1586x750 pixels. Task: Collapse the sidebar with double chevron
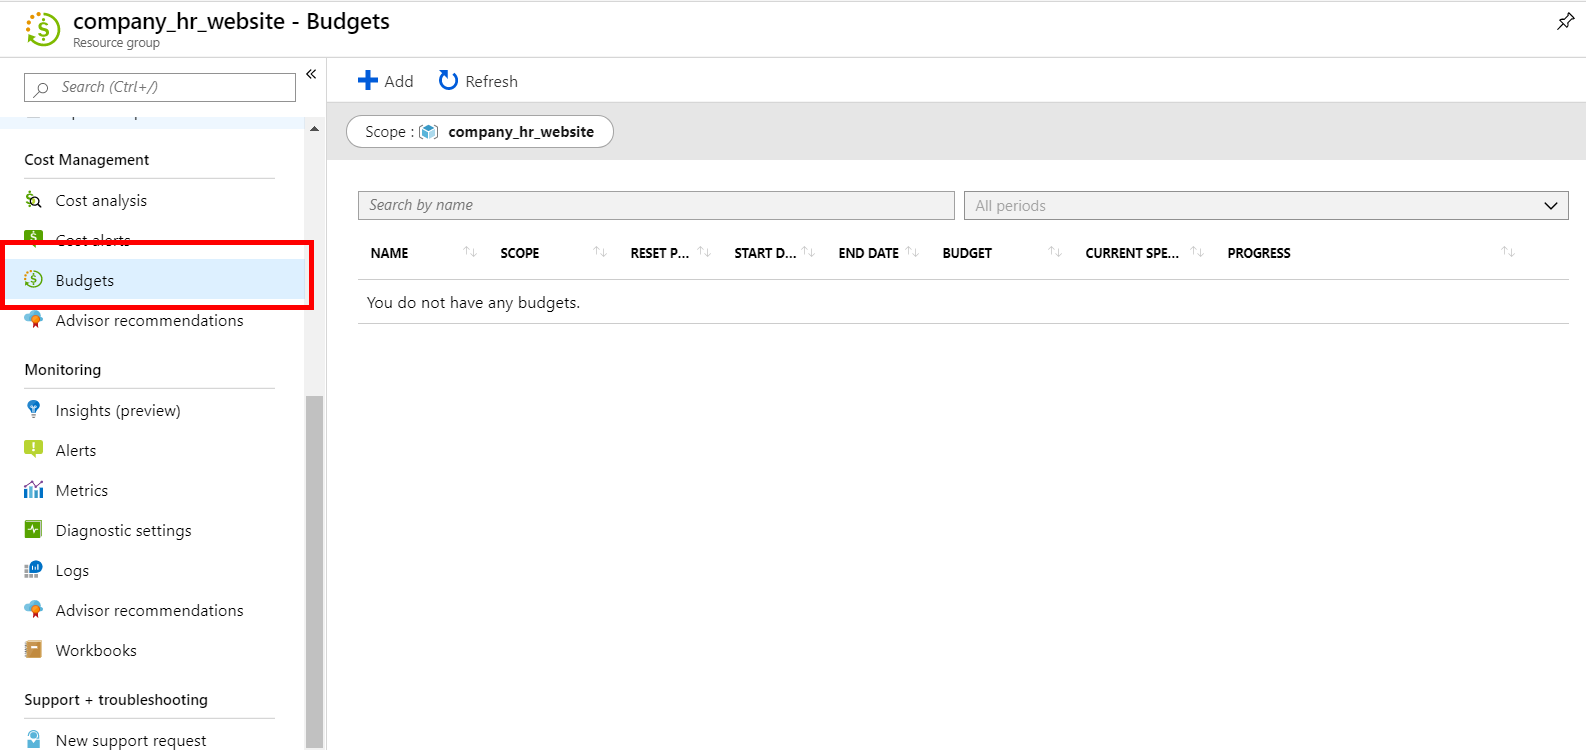311,74
